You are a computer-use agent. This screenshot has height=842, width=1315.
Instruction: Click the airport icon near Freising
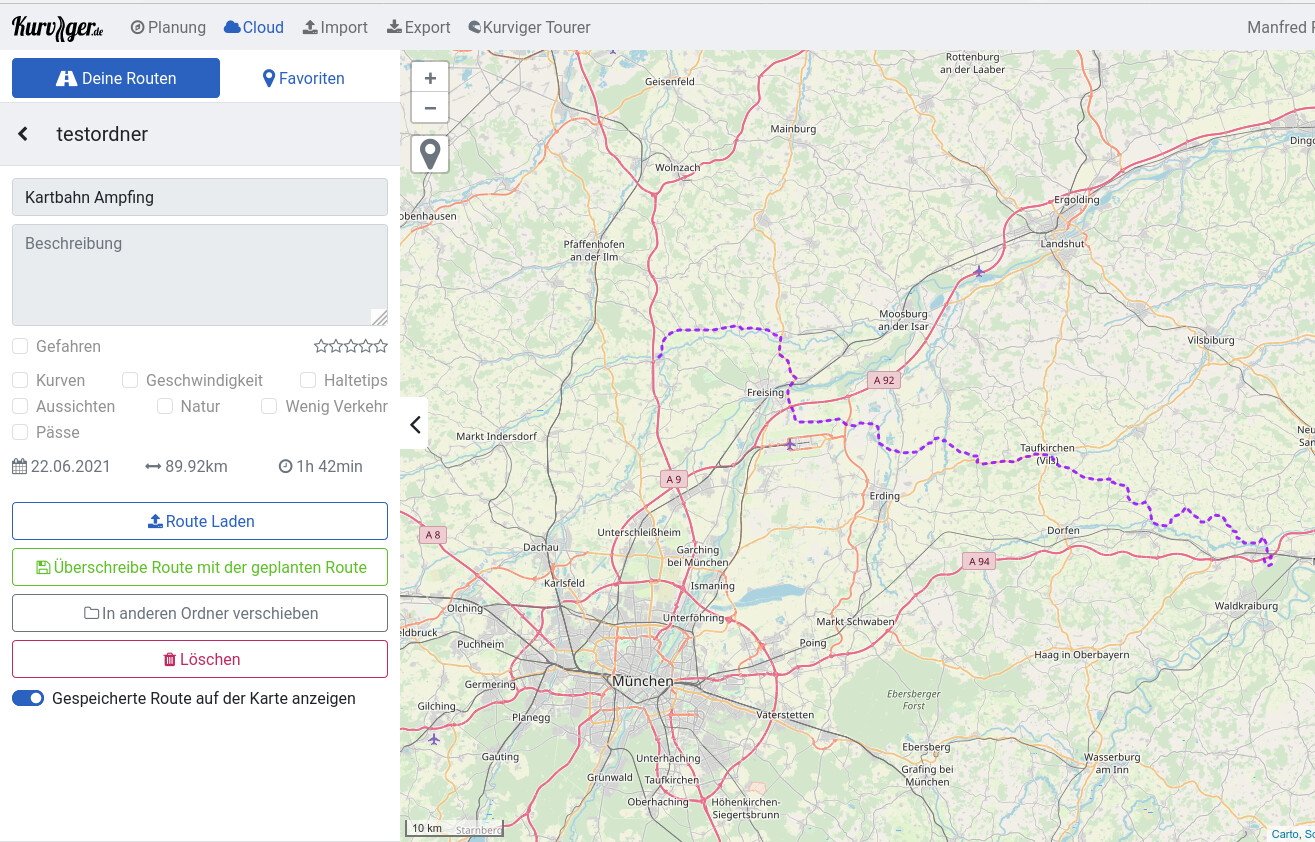click(791, 442)
